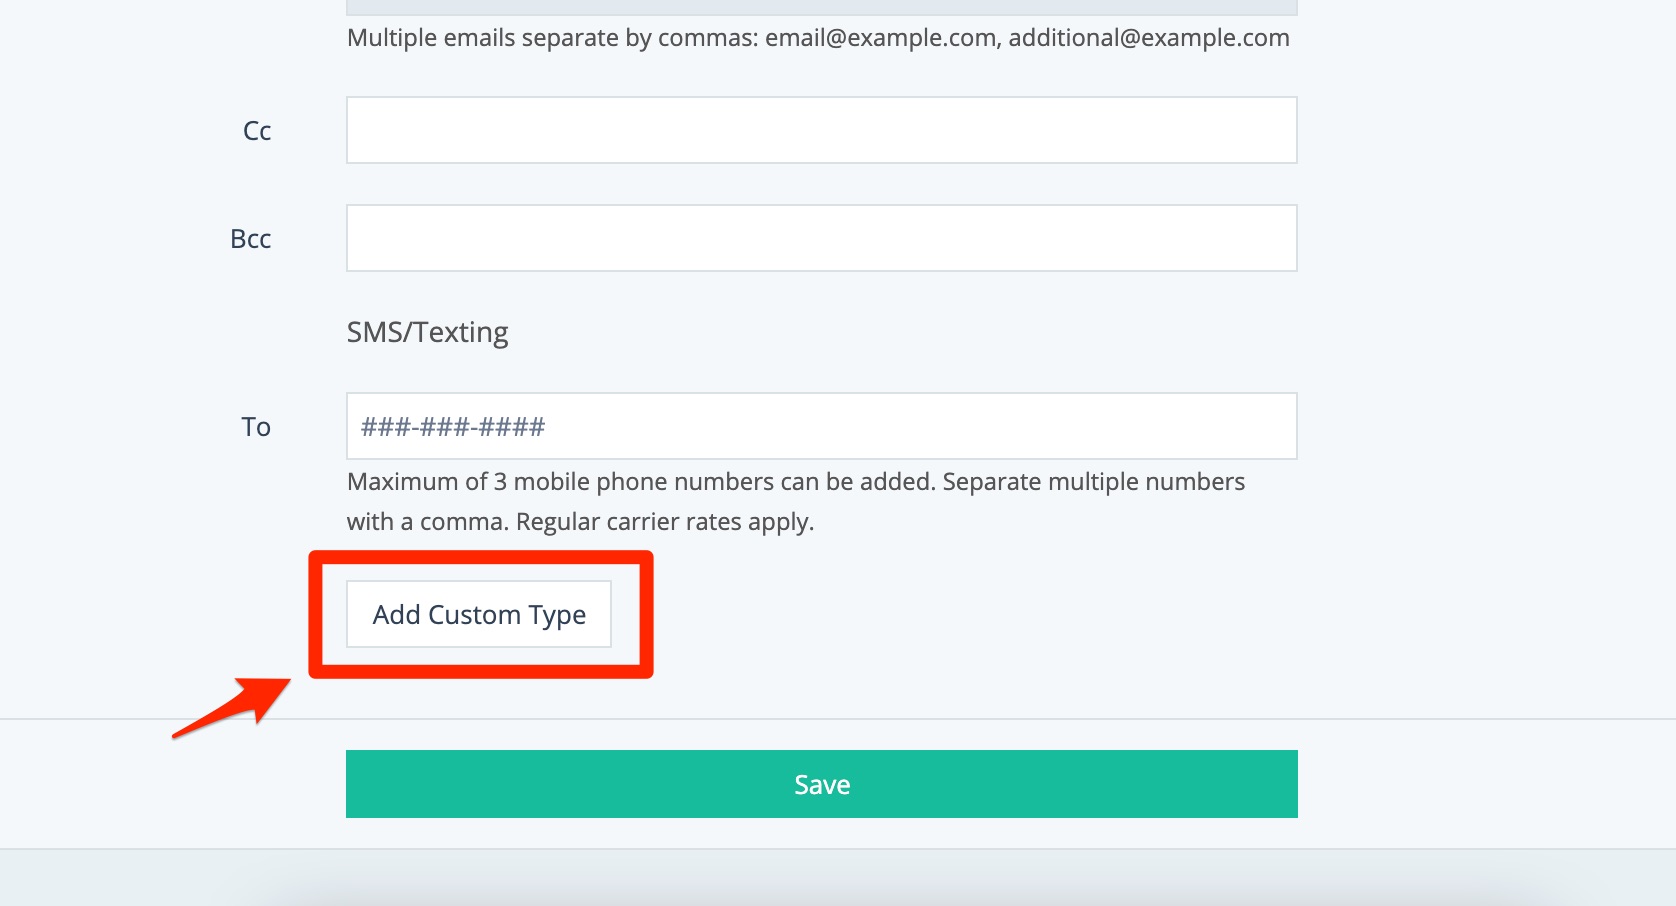Click into the Cc email field
Viewport: 1676px width, 906px height.
pyautogui.click(x=821, y=130)
